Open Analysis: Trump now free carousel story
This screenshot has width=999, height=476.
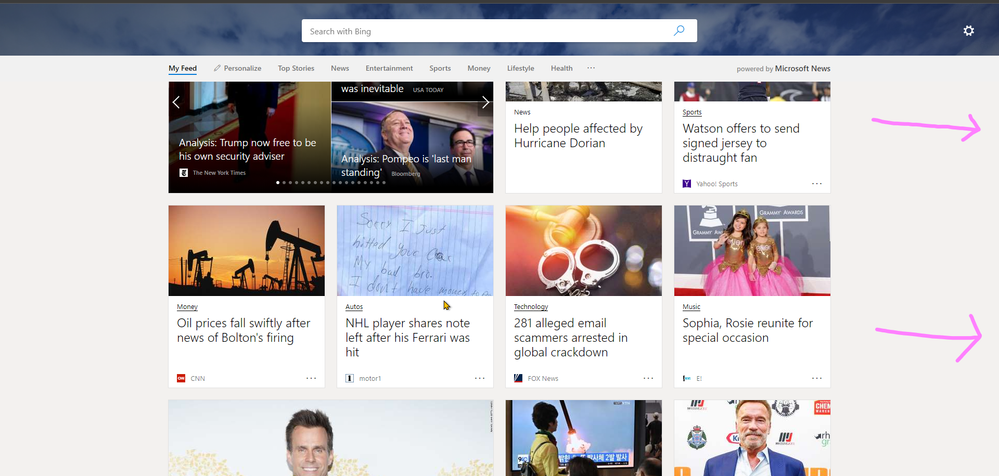point(247,149)
